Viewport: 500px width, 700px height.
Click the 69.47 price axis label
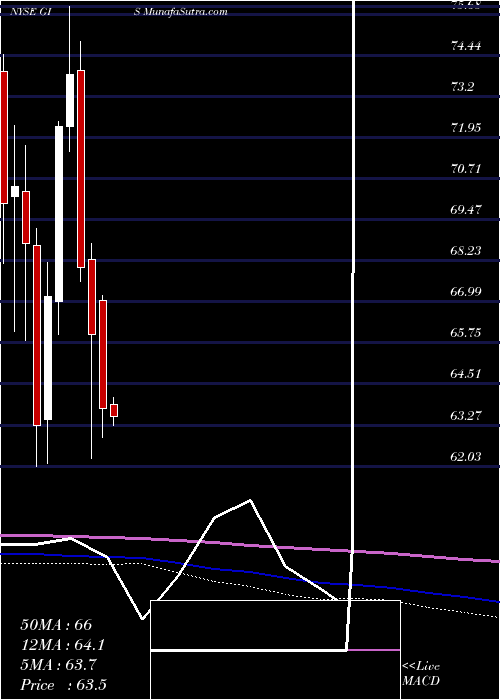(466, 209)
